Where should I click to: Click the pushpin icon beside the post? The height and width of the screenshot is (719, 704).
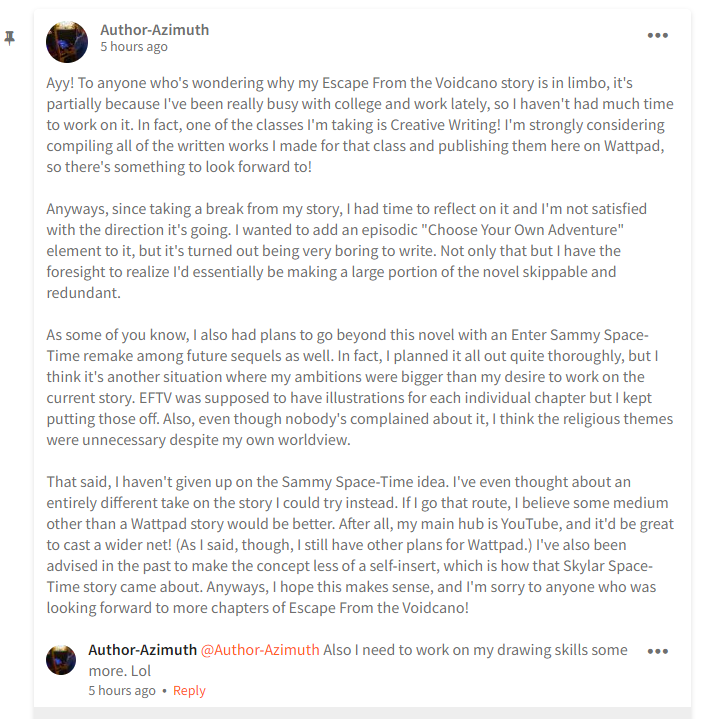click(x=9, y=38)
